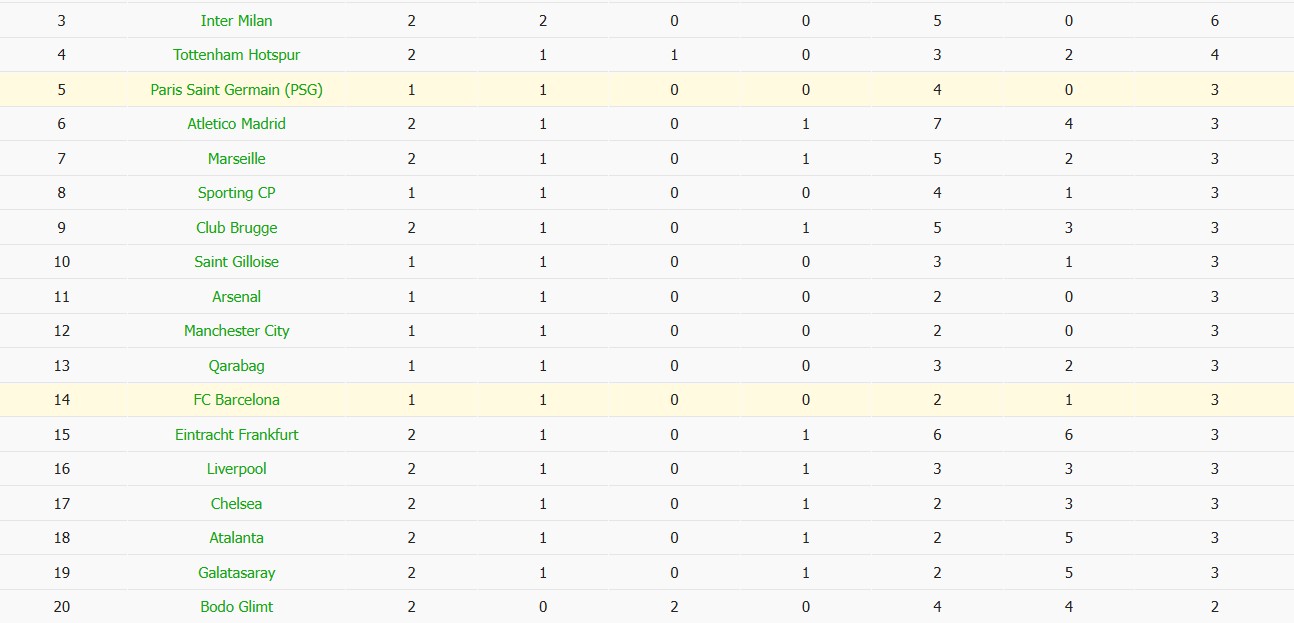Open the Arsenal team link
Image resolution: width=1294 pixels, height=623 pixels.
[x=236, y=296]
